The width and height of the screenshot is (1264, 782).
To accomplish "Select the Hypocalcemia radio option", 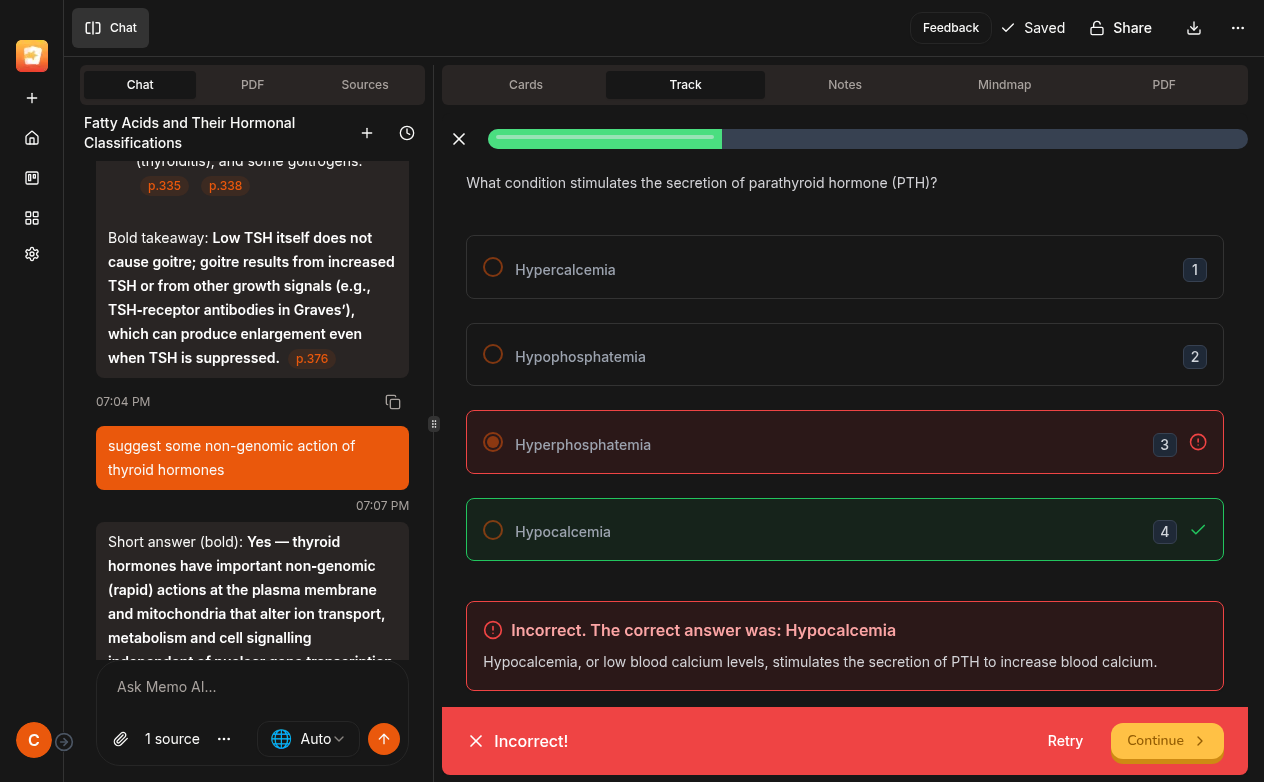I will point(493,530).
